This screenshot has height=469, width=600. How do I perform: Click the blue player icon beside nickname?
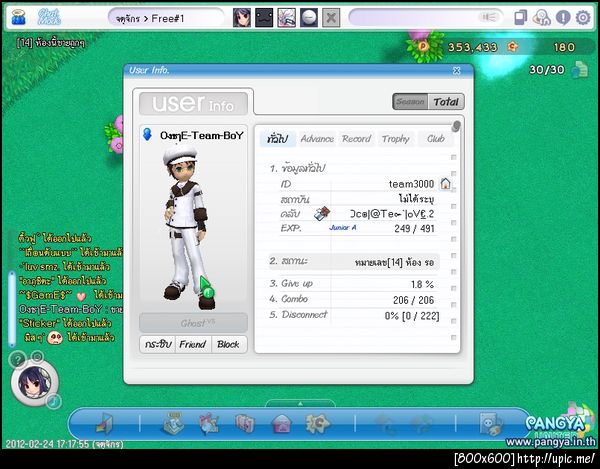click(147, 135)
